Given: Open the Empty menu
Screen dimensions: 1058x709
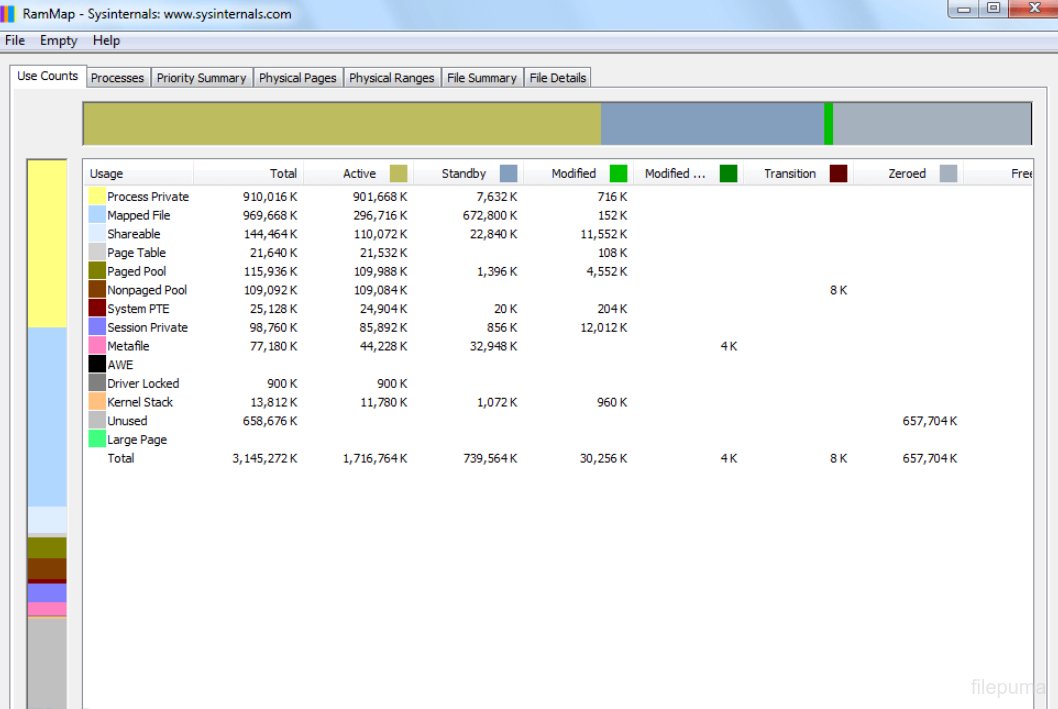Looking at the screenshot, I should tap(58, 40).
